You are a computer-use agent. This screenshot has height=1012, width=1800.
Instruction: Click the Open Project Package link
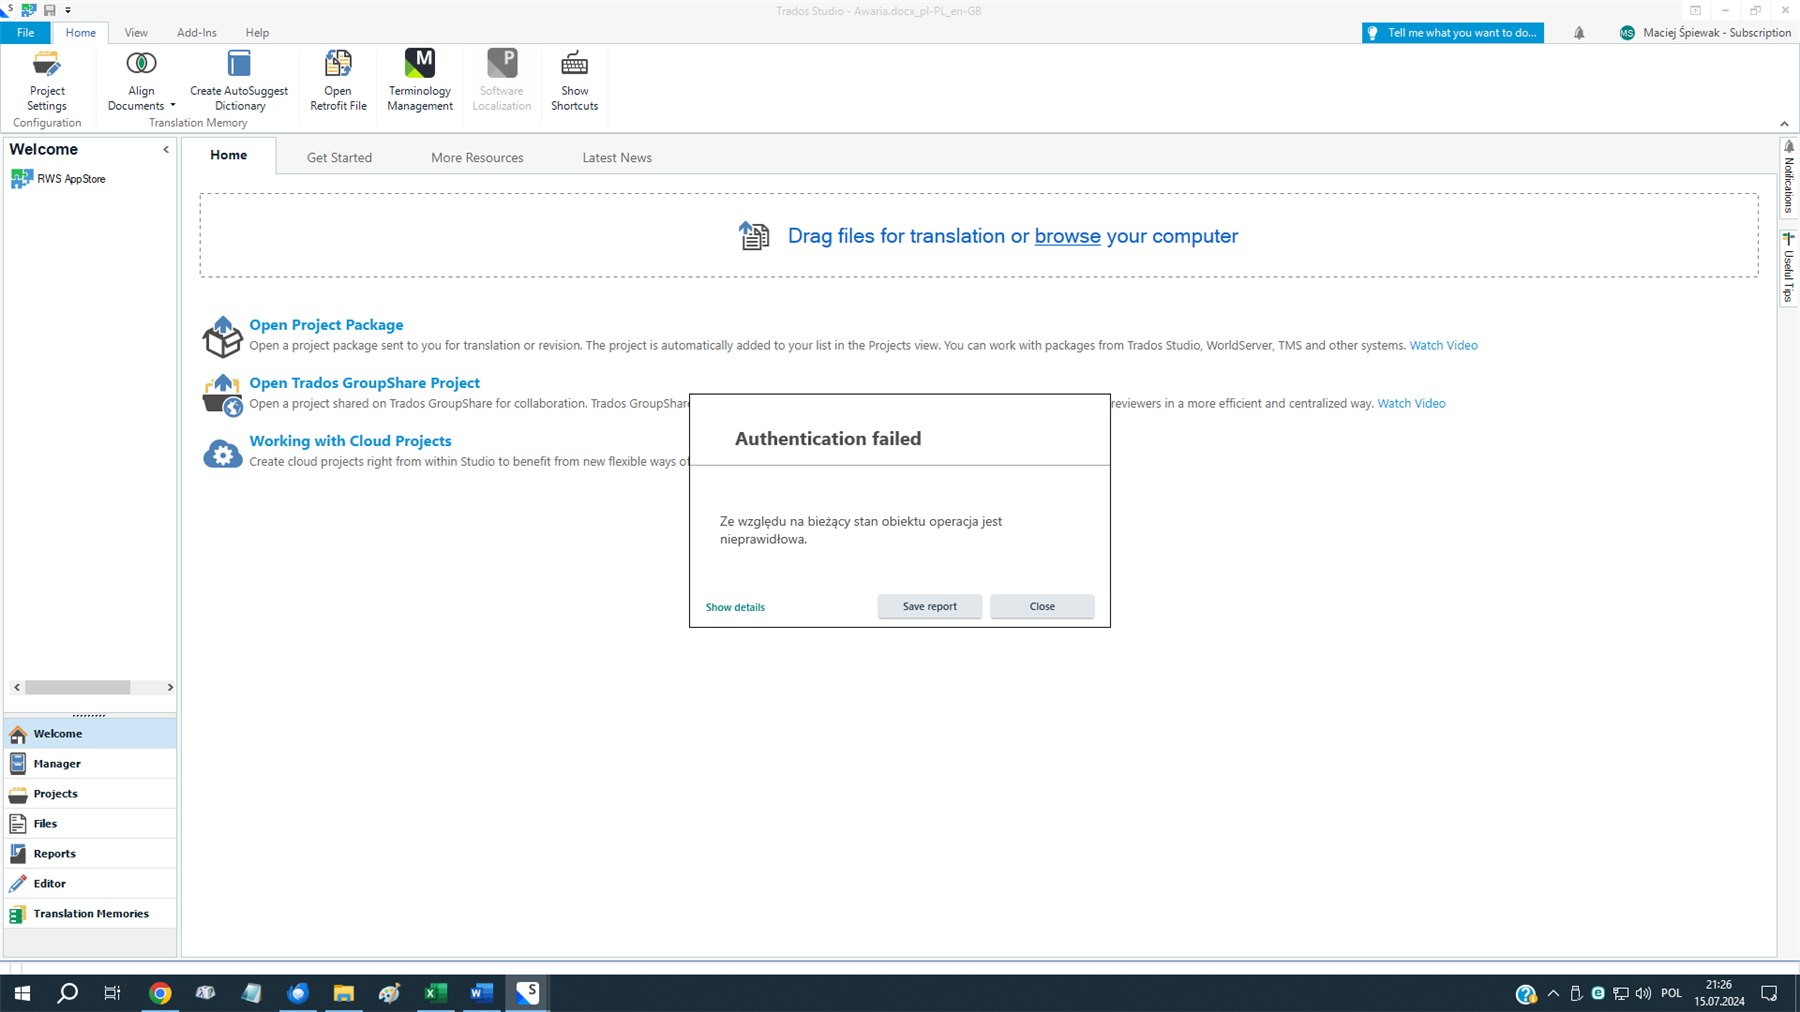(x=326, y=324)
